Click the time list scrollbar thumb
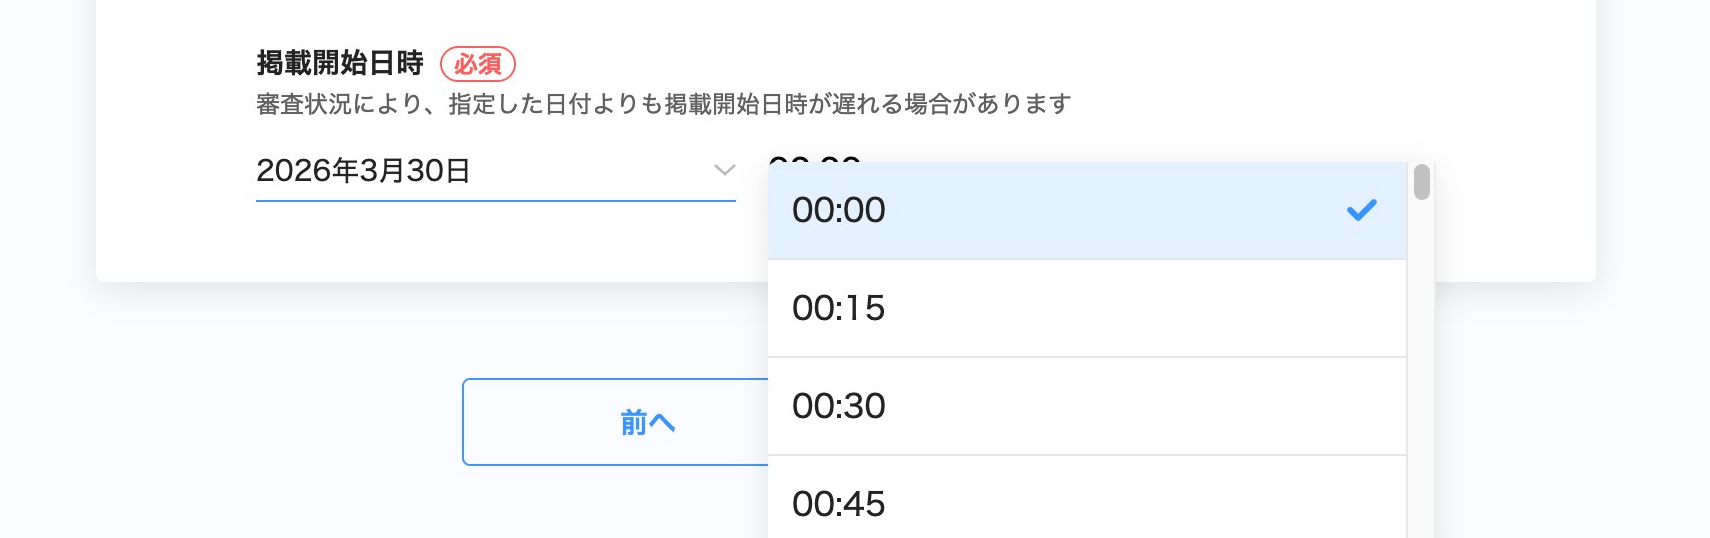1710x538 pixels. 1421,183
